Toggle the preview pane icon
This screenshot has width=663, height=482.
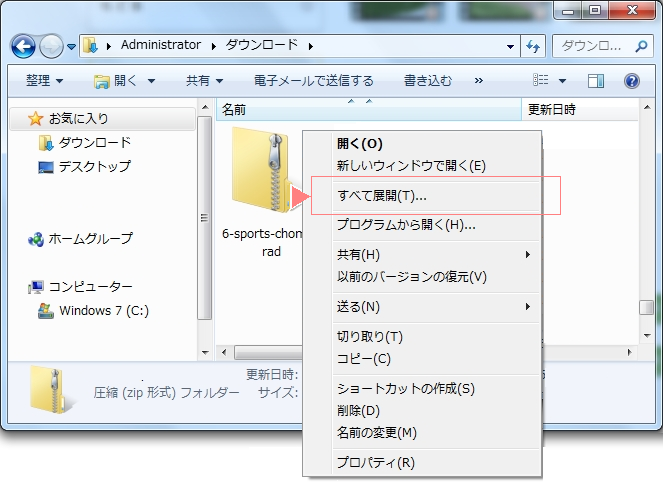tap(596, 80)
